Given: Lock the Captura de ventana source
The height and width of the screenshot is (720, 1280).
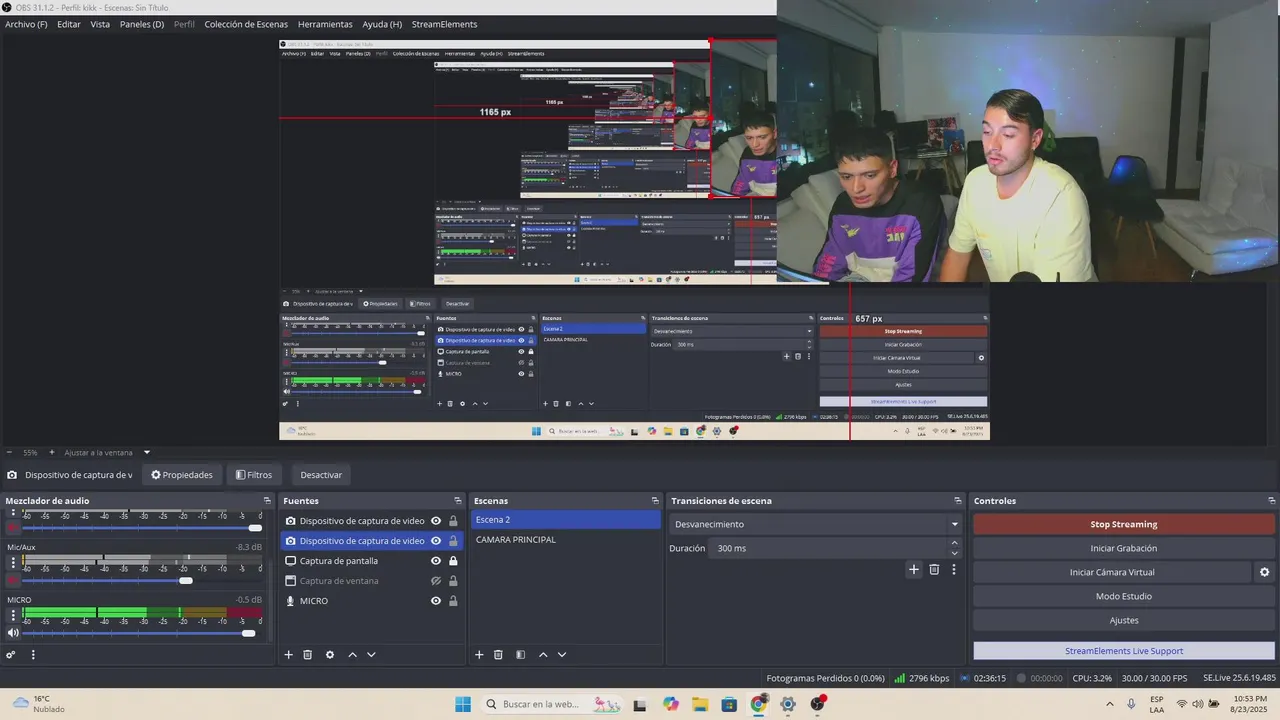Looking at the screenshot, I should coord(453,581).
